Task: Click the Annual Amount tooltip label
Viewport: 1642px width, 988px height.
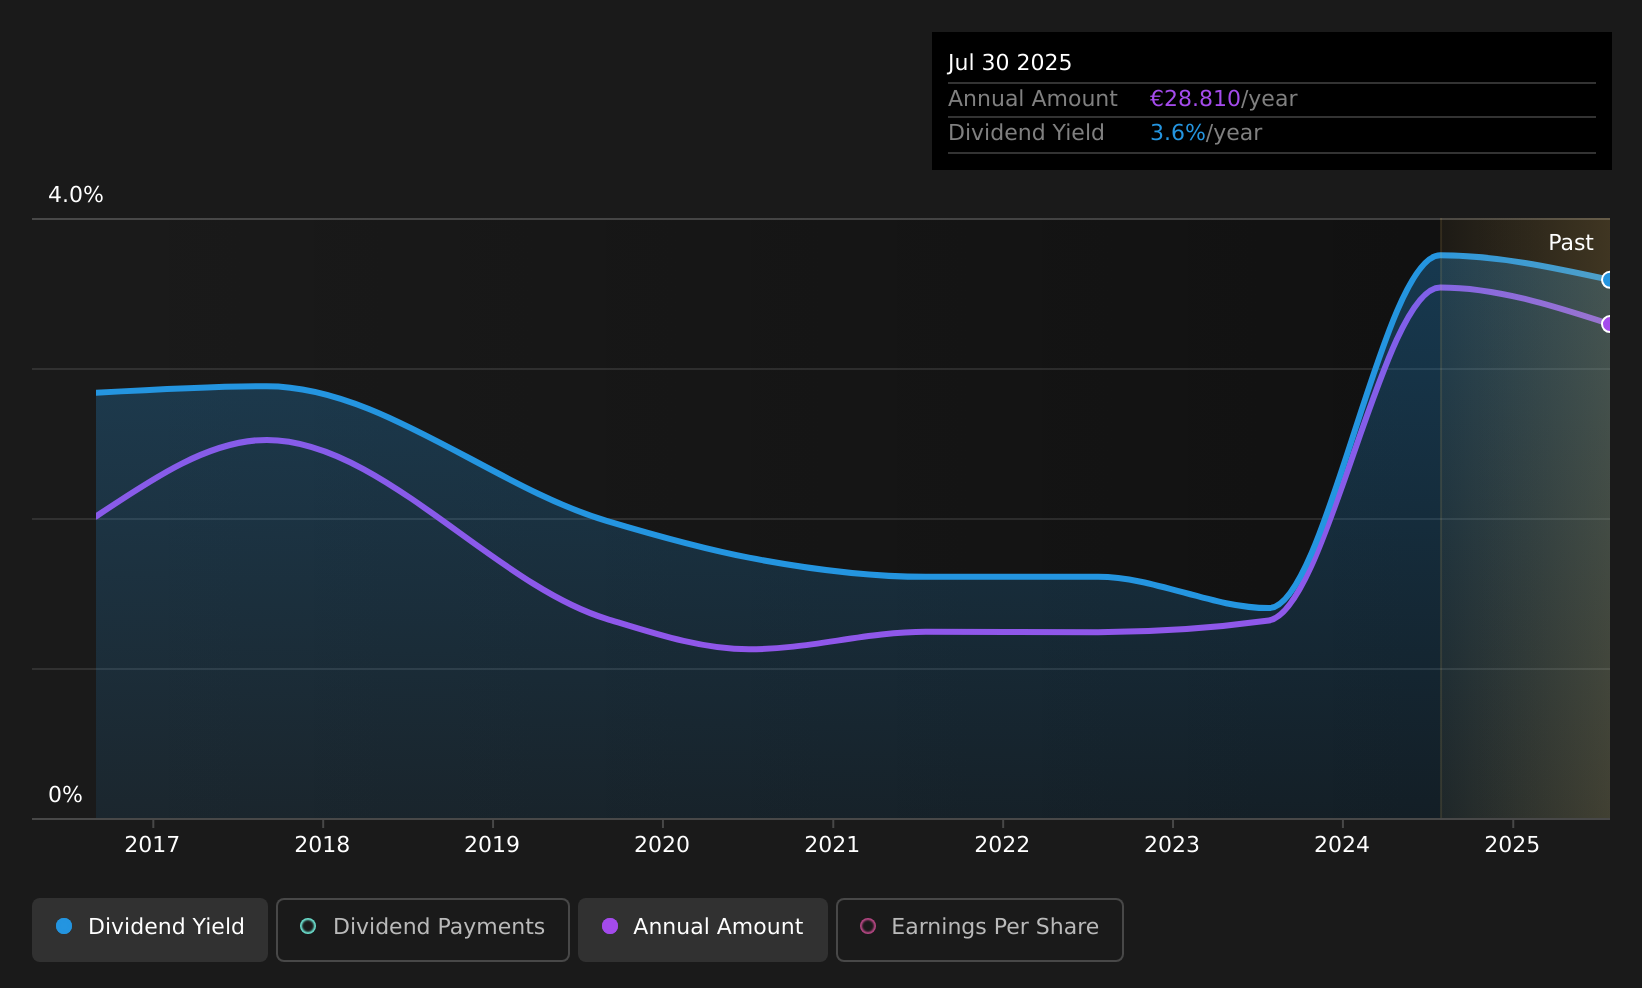Action: coord(1033,99)
